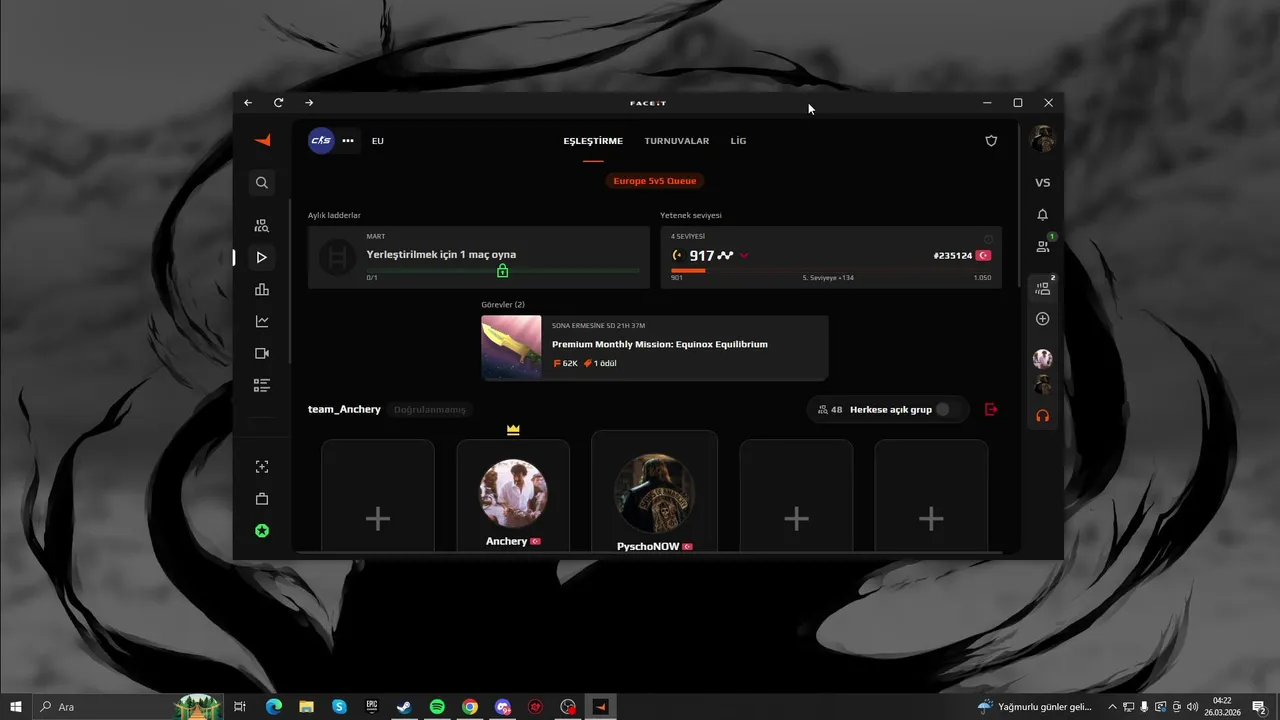The height and width of the screenshot is (720, 1280).
Task: Open friends list with green badge
Action: (x=1043, y=245)
